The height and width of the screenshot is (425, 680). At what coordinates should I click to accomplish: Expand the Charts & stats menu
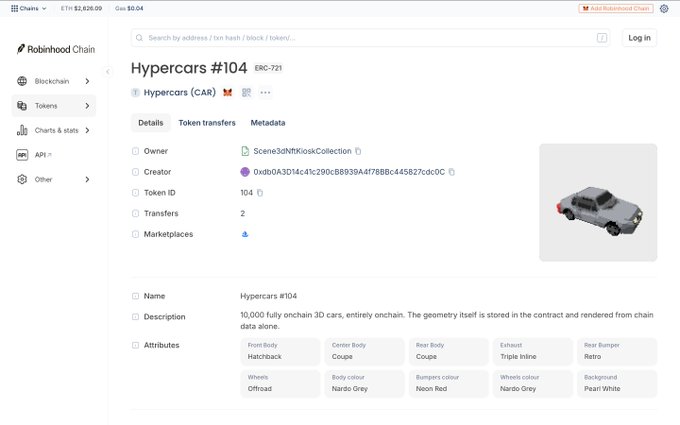[54, 130]
